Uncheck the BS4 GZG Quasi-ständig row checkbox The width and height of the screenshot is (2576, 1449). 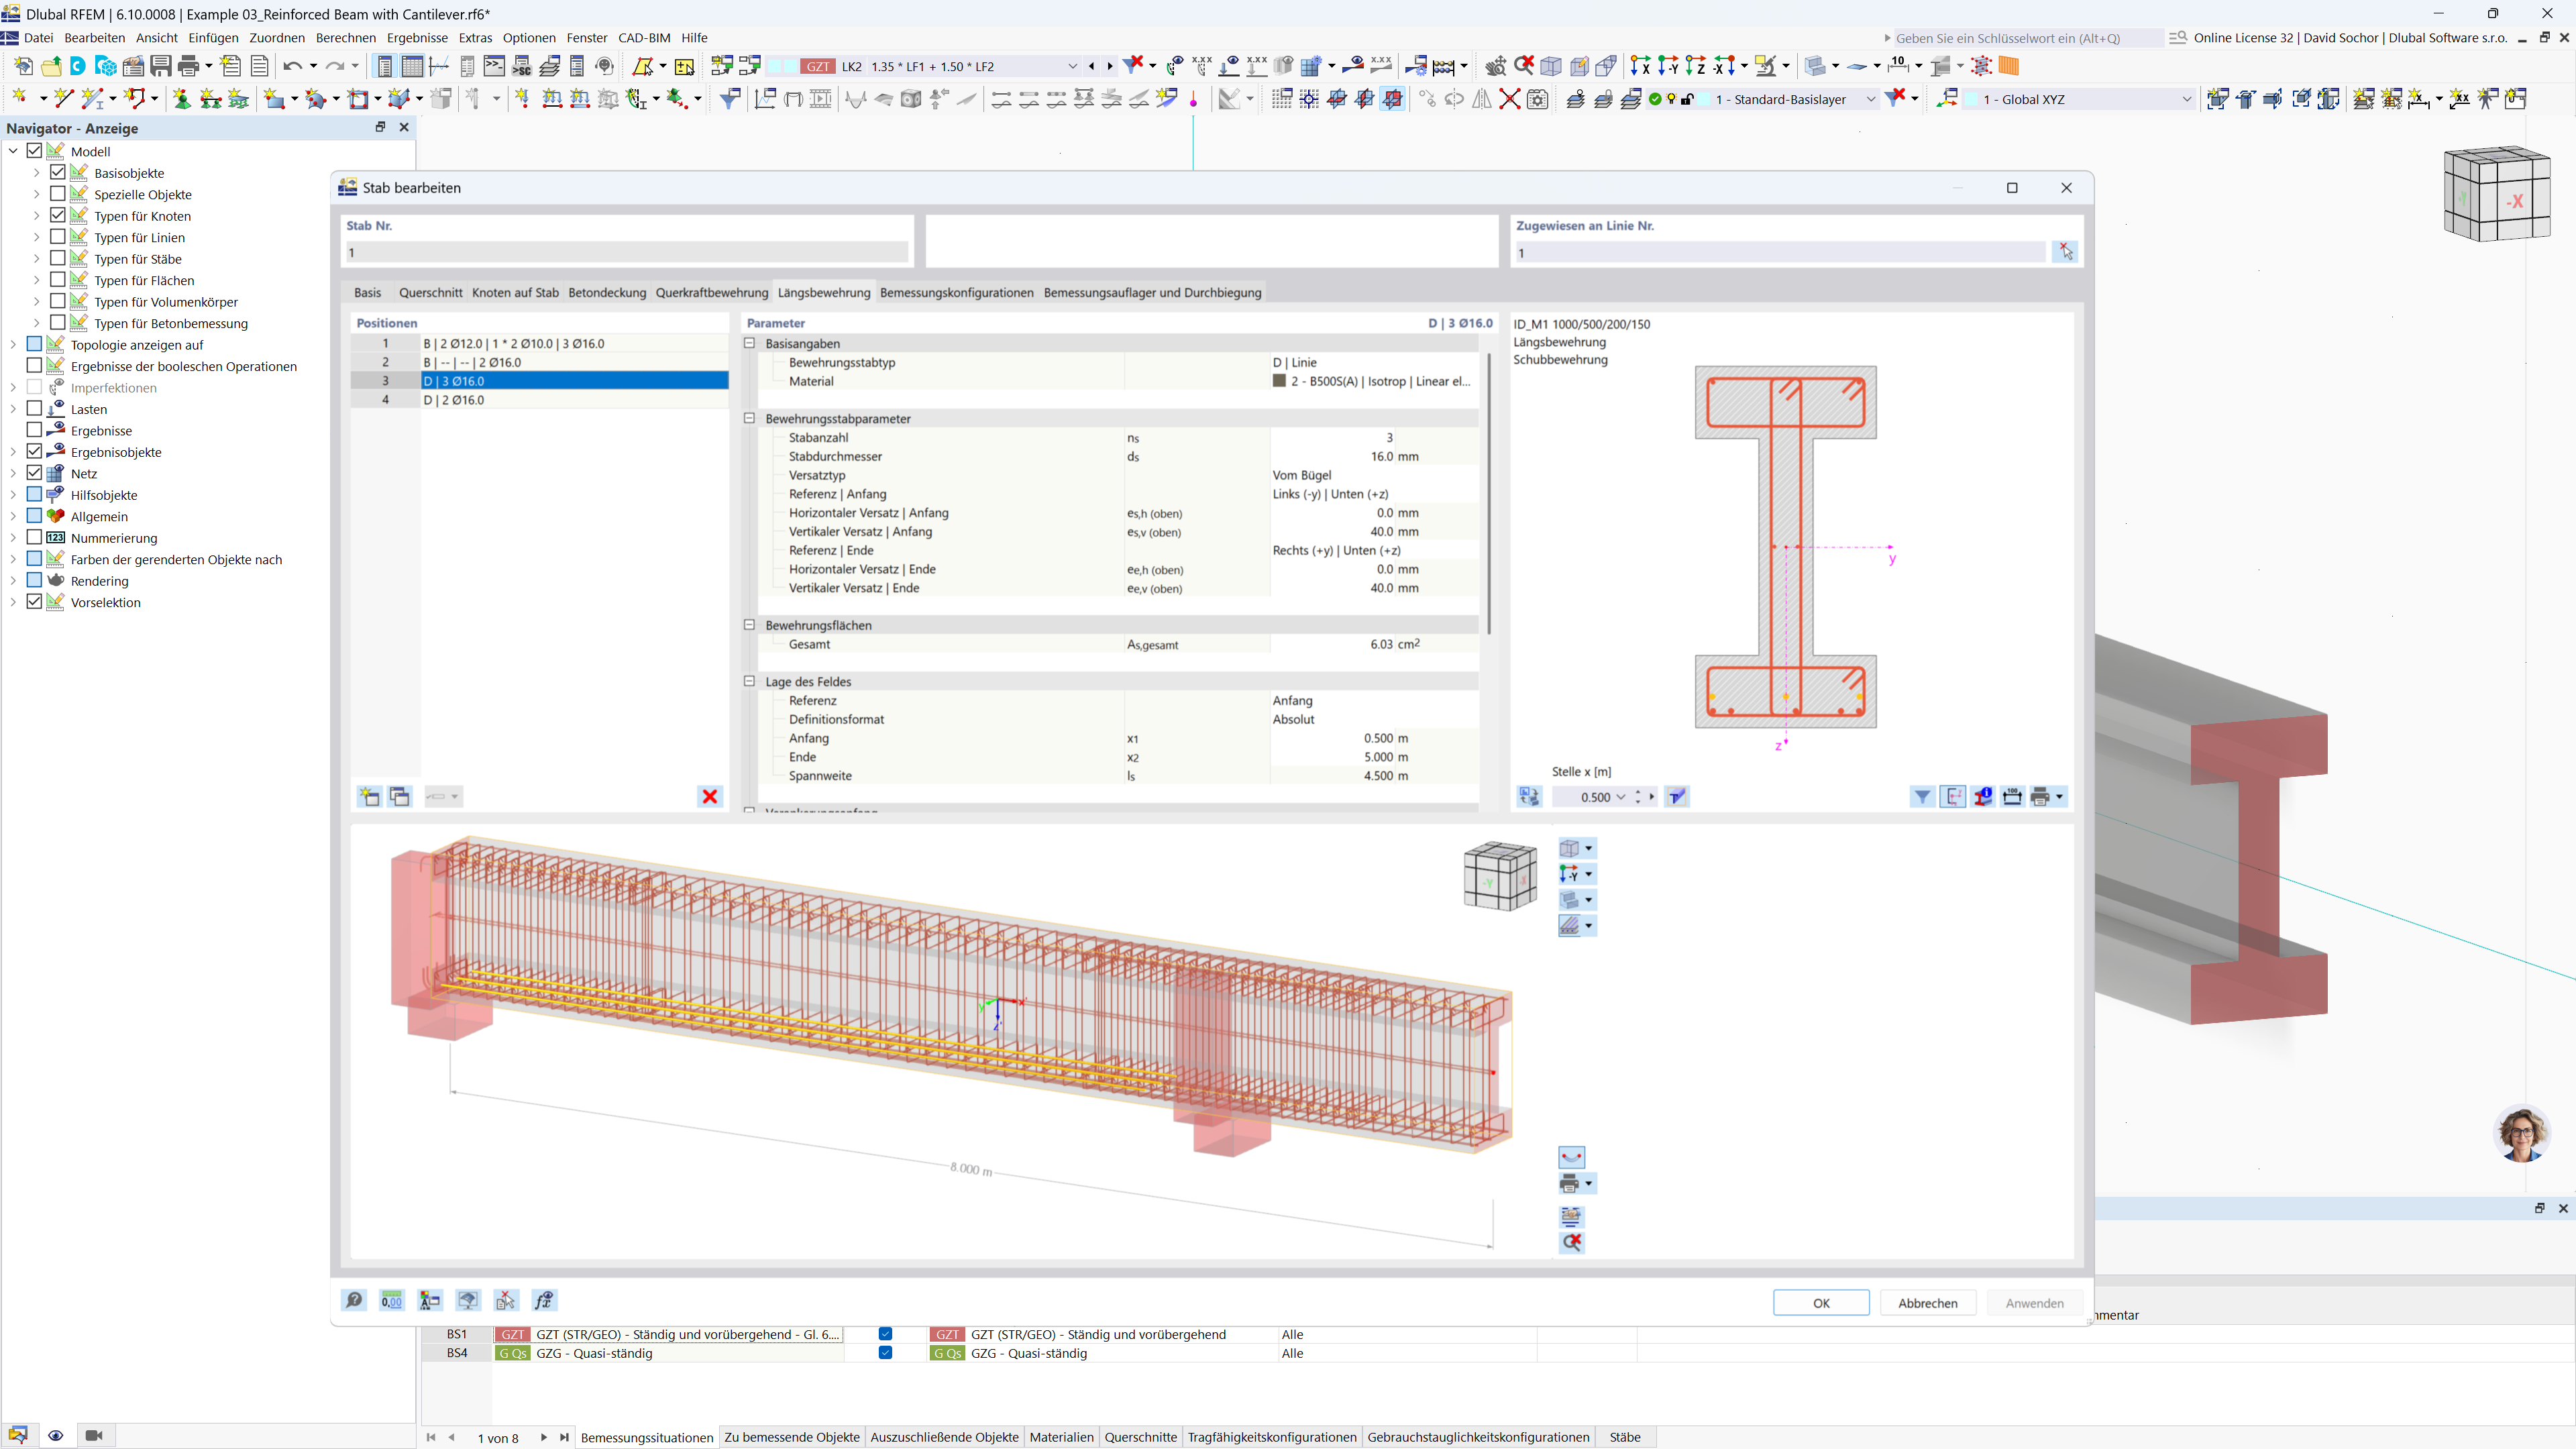(x=884, y=1353)
